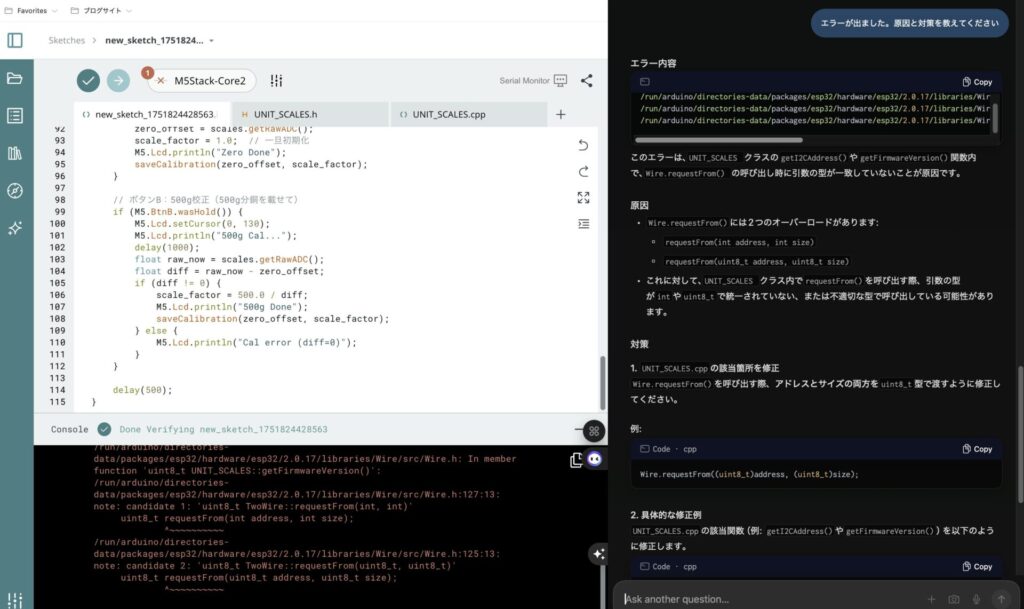Click code line 114 delay(500);
1024x609 pixels.
[142, 390]
